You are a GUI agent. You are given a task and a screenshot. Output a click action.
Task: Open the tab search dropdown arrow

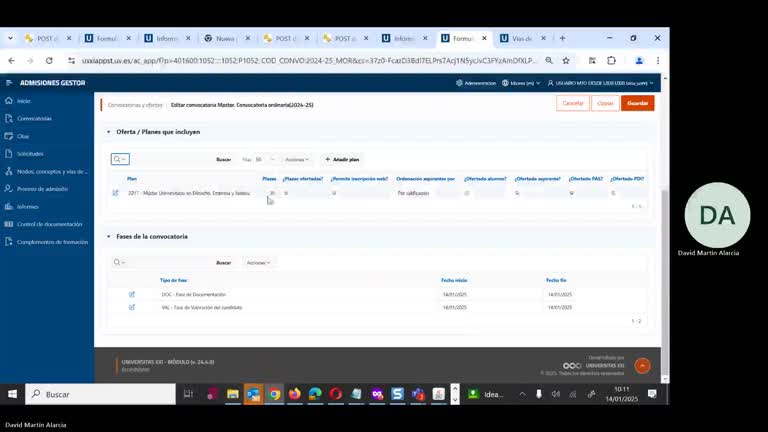tap(10, 38)
